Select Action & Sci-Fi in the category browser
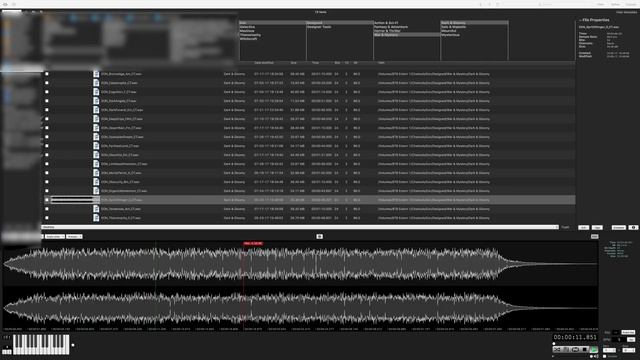The image size is (640, 360). tap(386, 23)
